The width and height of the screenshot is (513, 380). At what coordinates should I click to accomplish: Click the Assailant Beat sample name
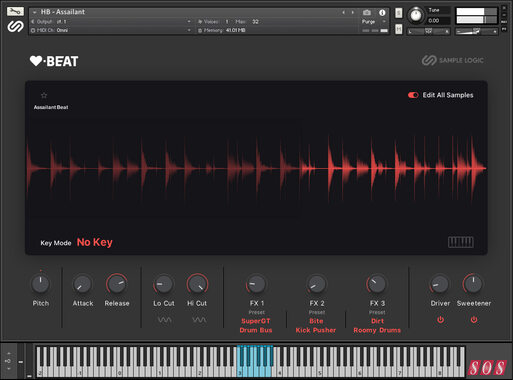[51, 107]
